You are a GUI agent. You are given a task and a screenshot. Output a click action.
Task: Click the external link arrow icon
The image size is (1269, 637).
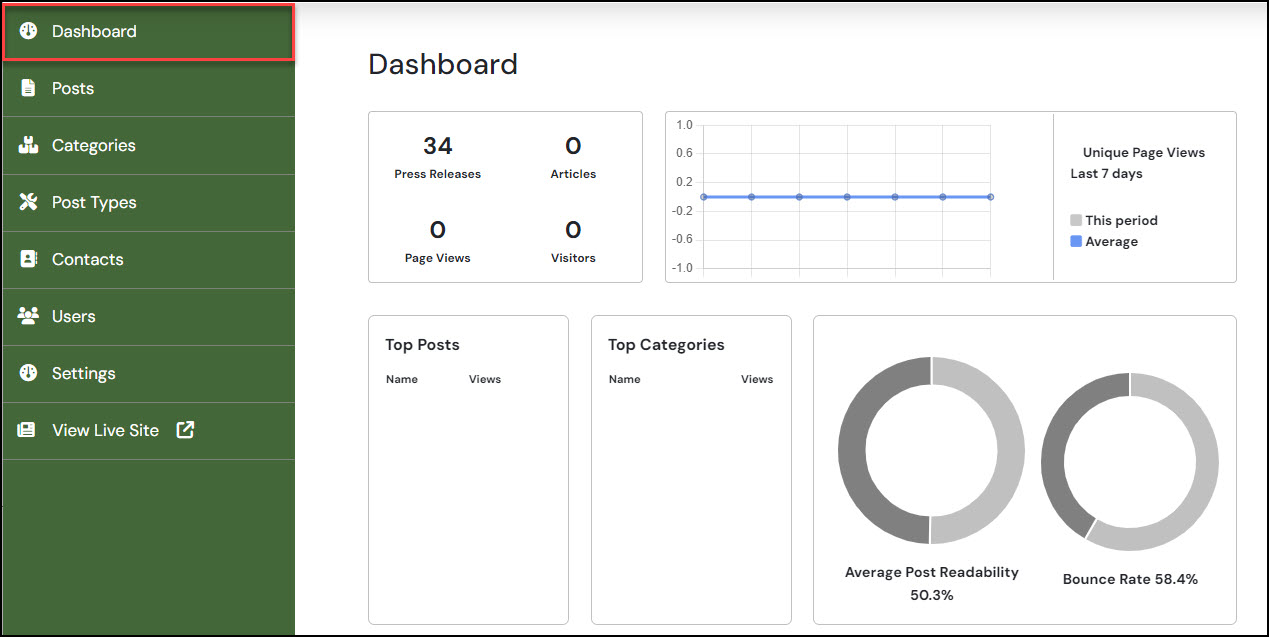coord(185,430)
